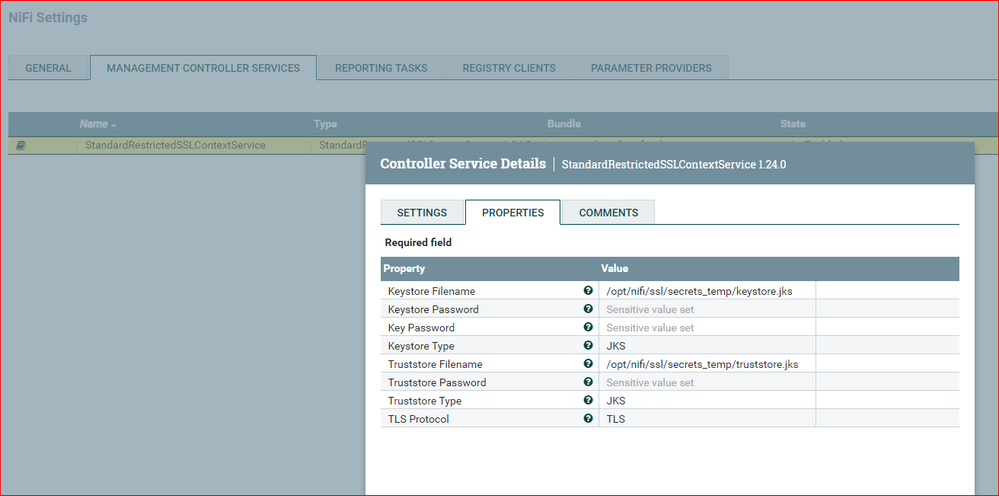Open help icon for Key Password
Image resolution: width=999 pixels, height=496 pixels.
click(588, 327)
